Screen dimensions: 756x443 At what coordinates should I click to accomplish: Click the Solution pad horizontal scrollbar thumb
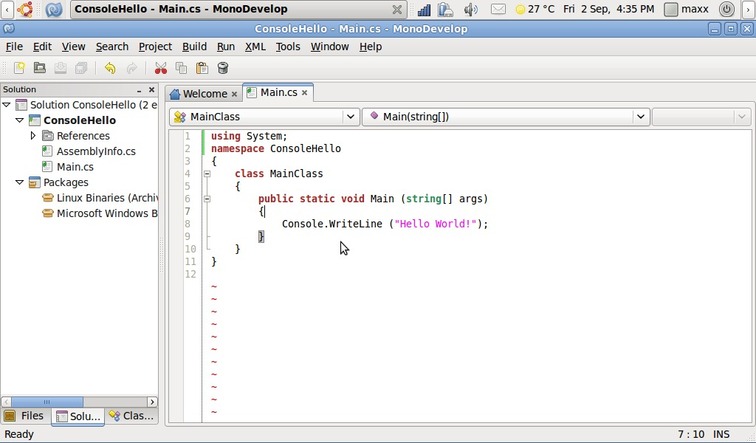click(x=47, y=402)
